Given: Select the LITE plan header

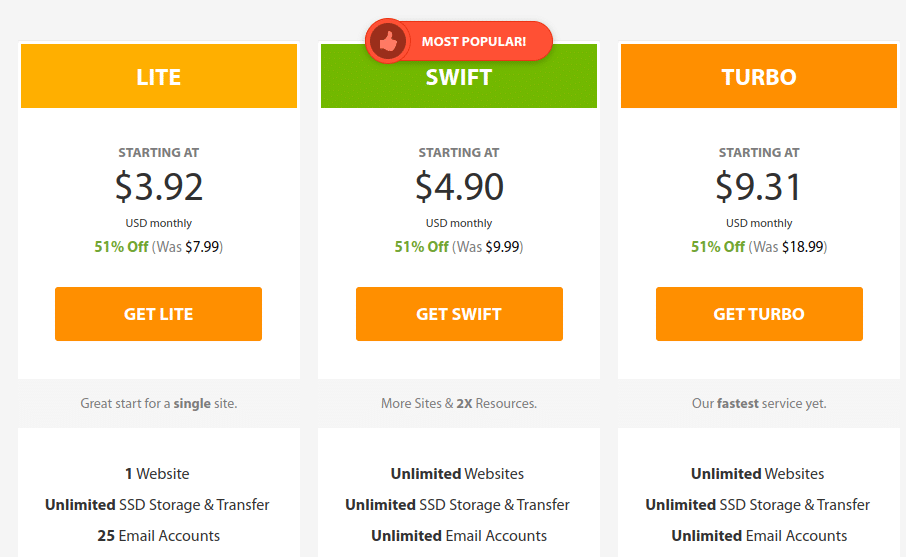Looking at the screenshot, I should click(159, 76).
